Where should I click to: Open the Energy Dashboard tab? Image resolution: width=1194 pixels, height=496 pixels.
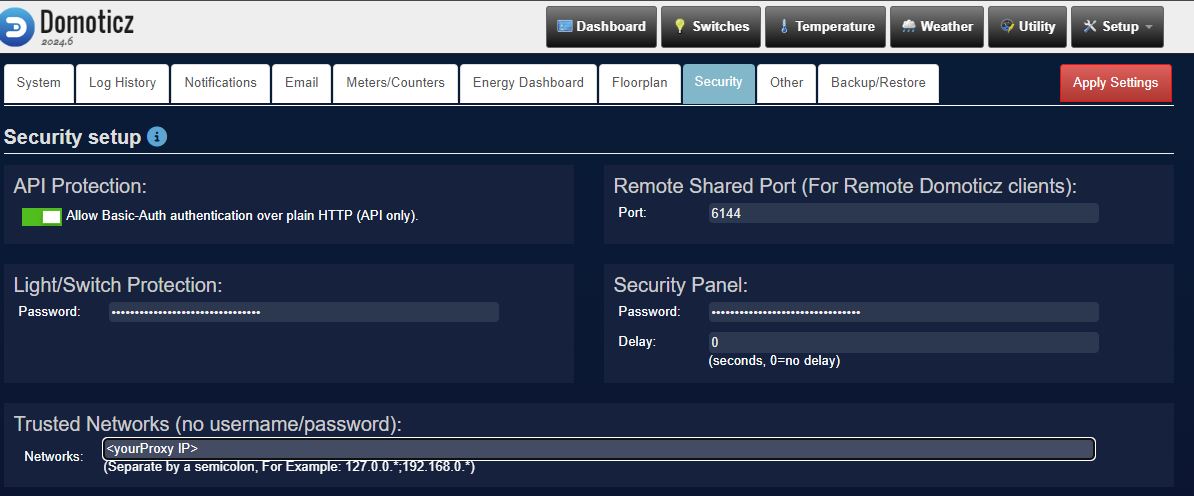coord(528,83)
